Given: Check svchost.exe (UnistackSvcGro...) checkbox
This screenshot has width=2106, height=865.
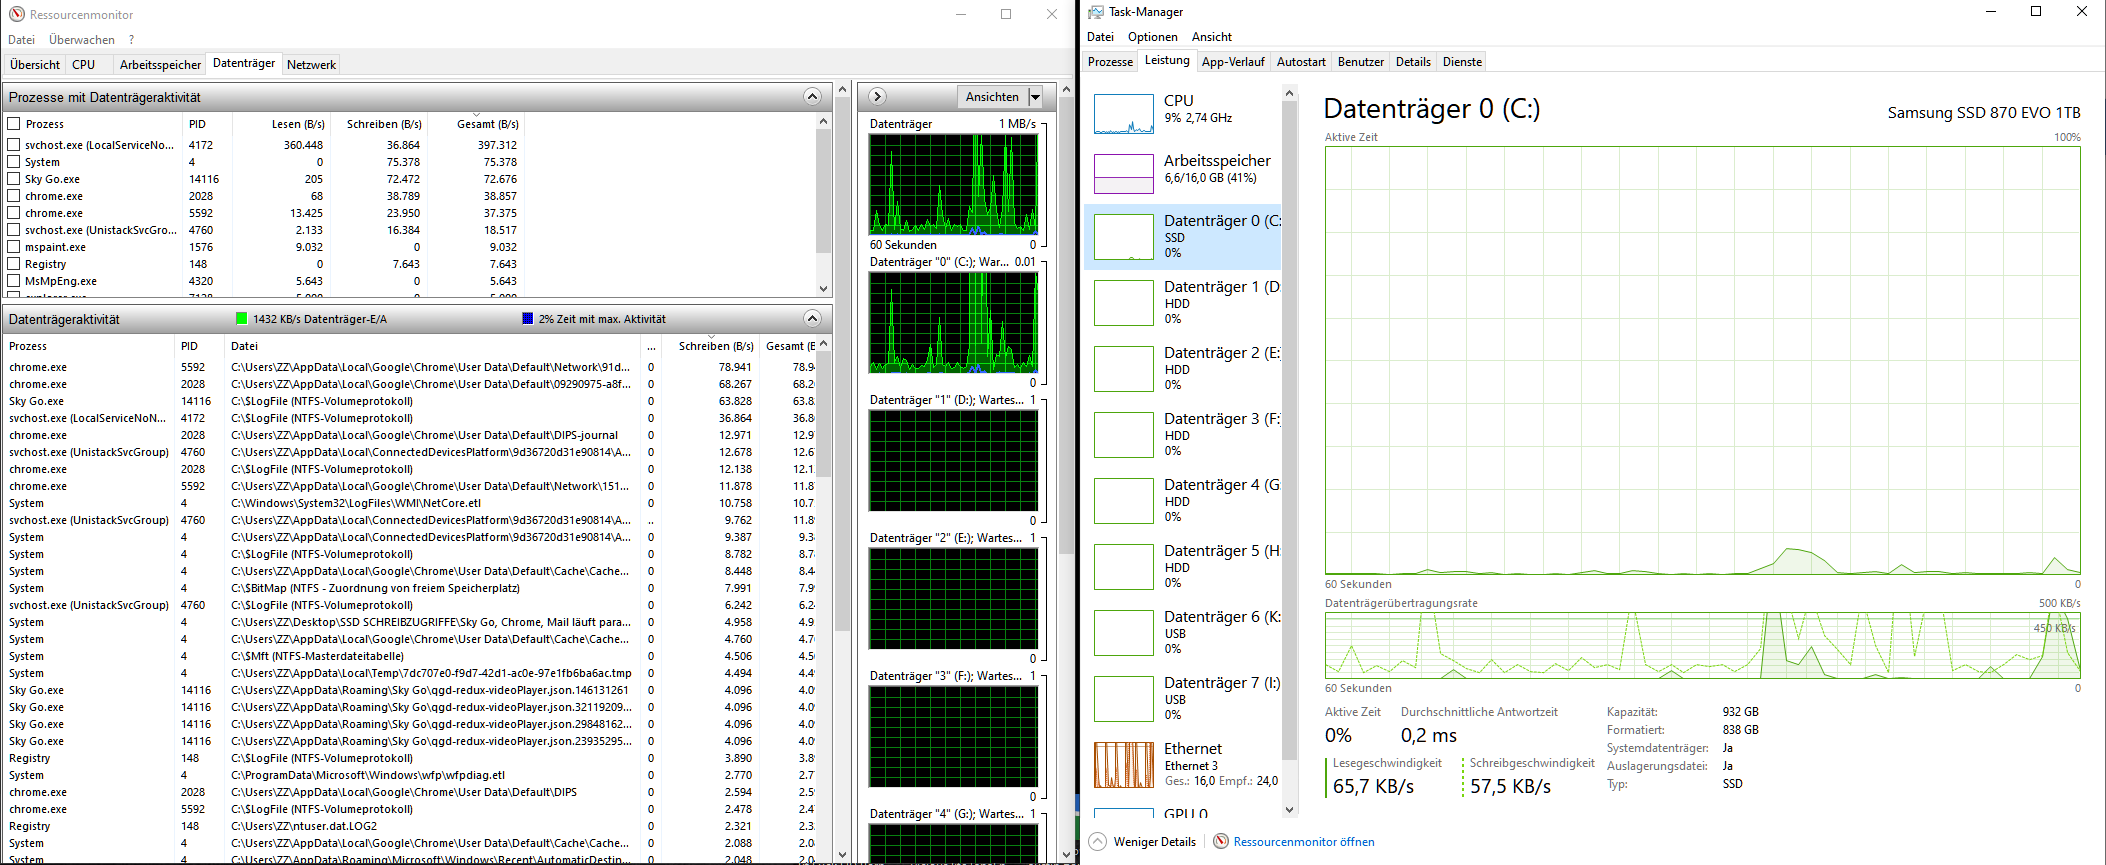Looking at the screenshot, I should [14, 230].
